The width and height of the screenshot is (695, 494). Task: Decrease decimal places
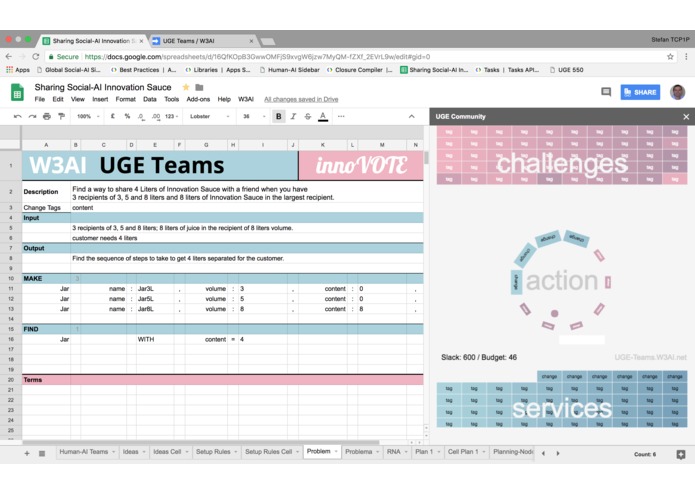point(141,117)
